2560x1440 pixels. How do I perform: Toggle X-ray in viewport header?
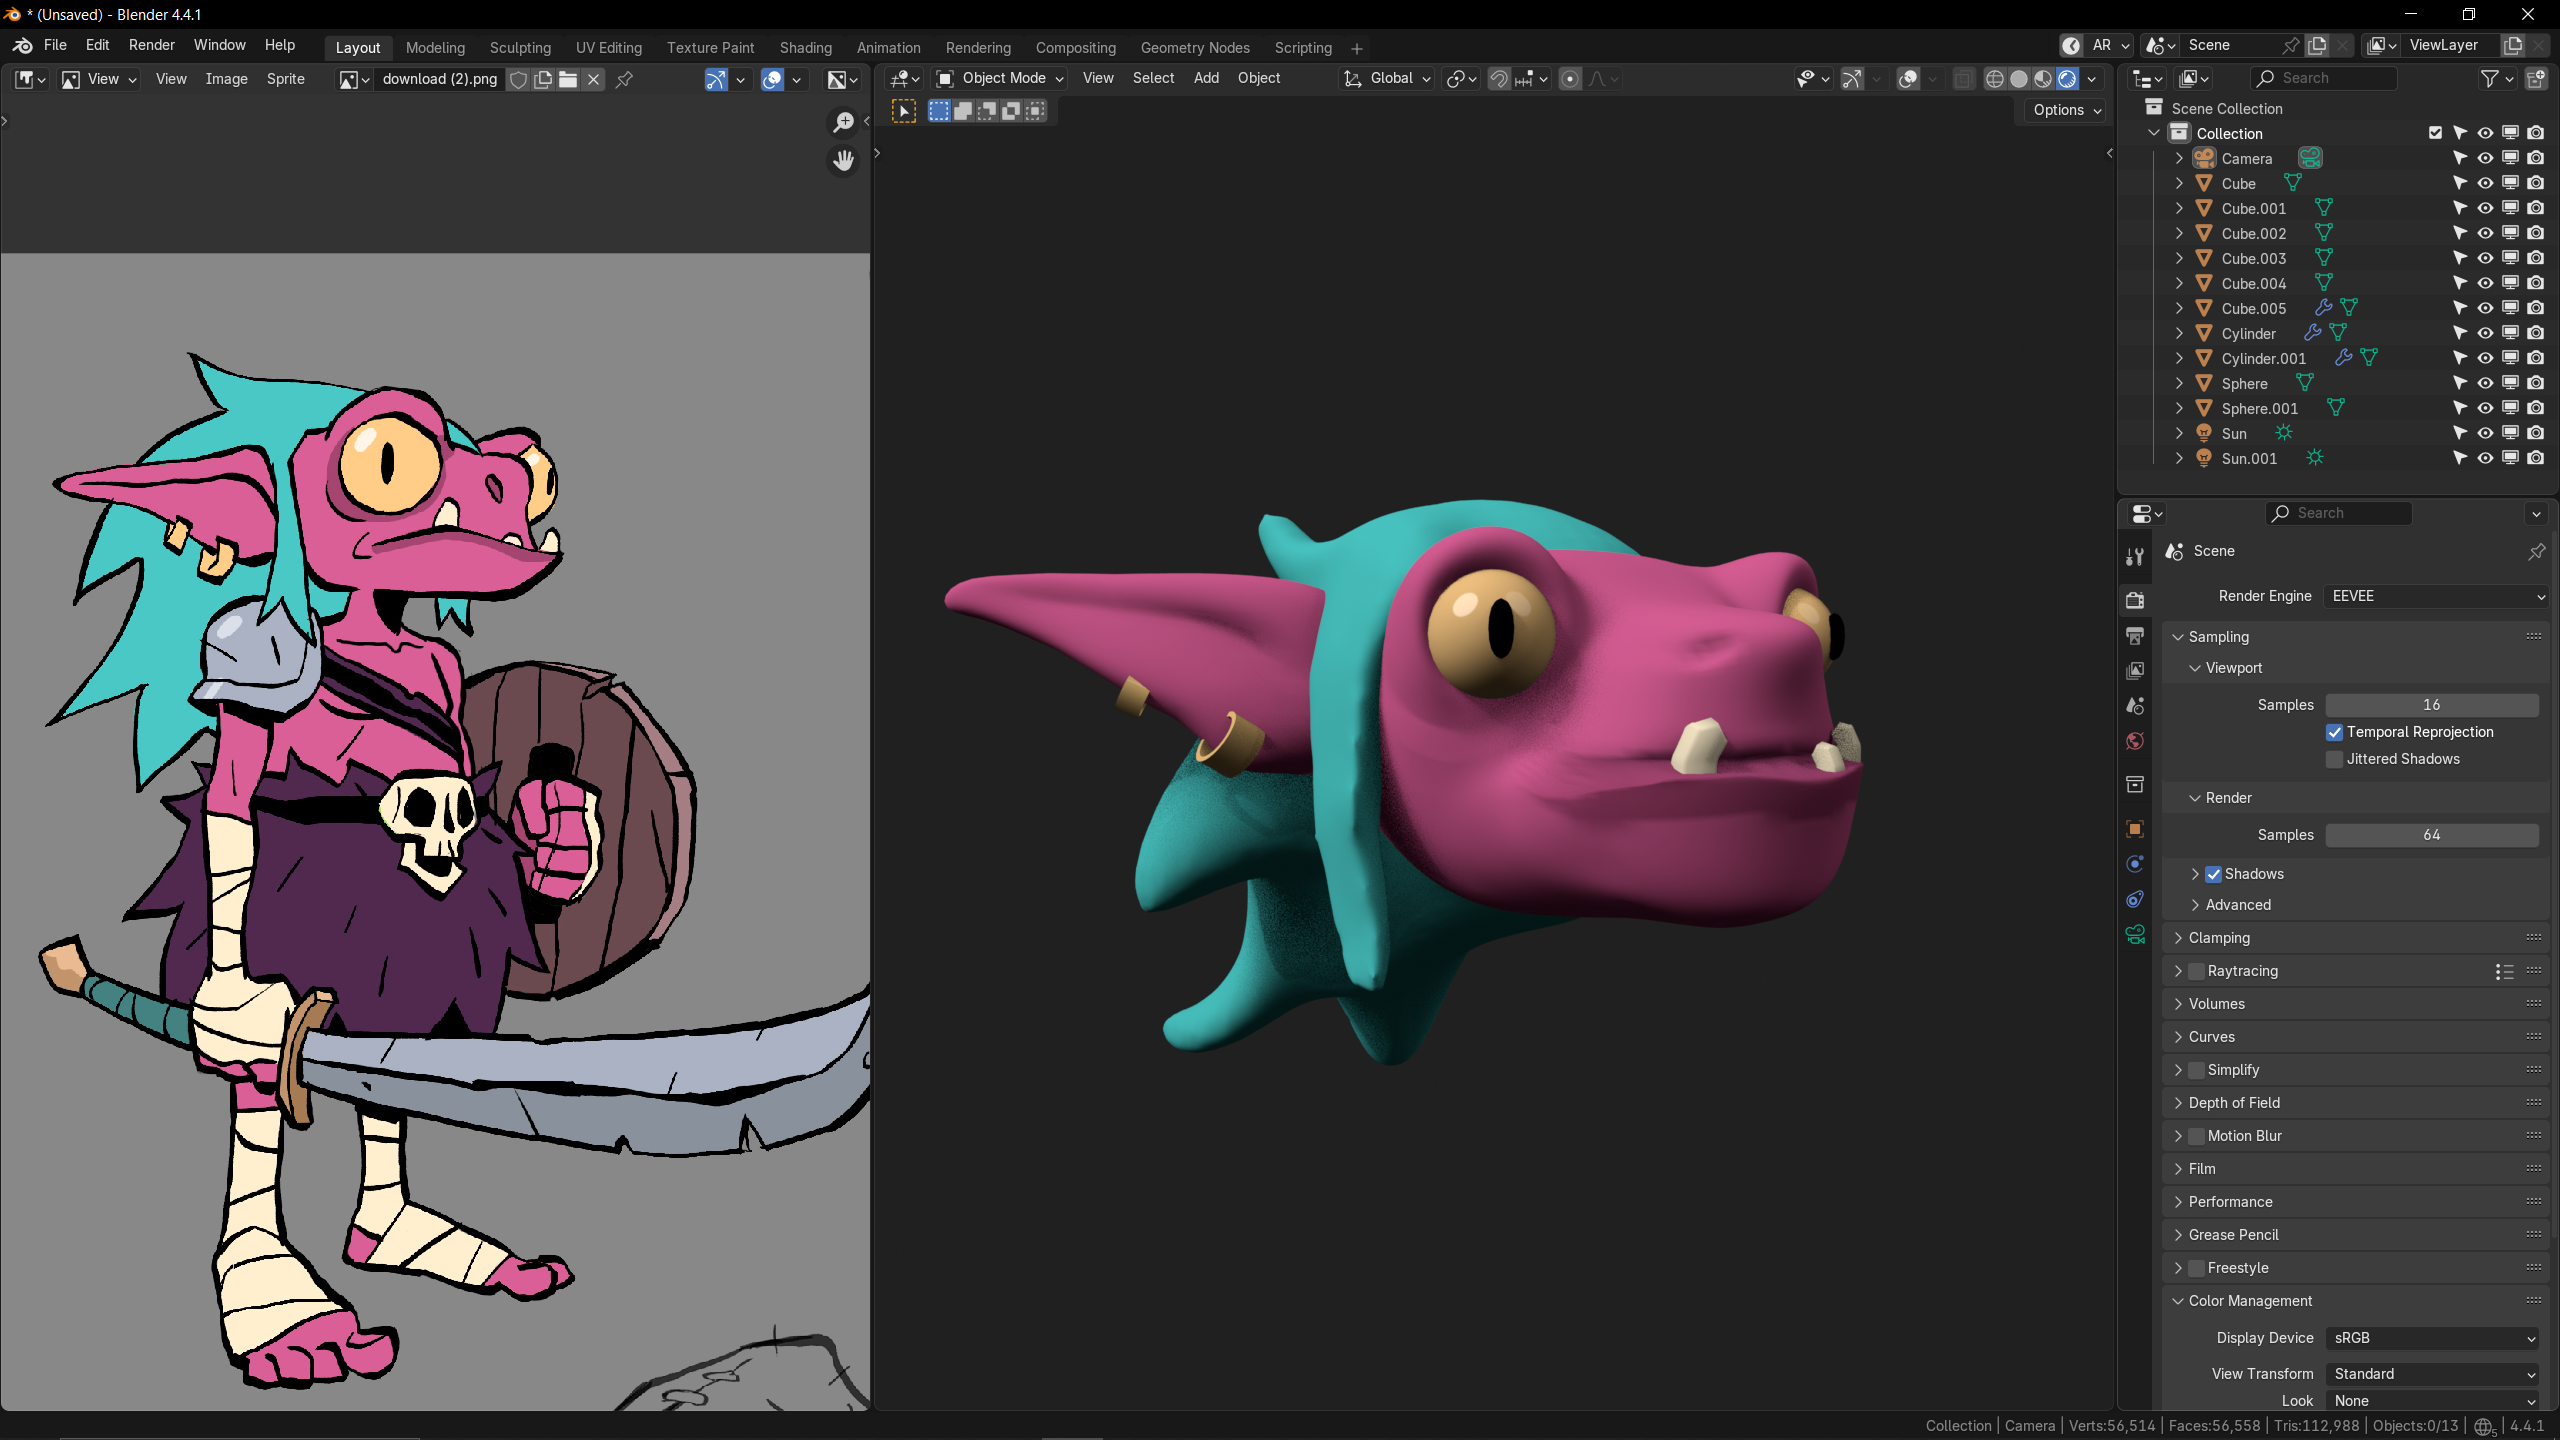1963,79
